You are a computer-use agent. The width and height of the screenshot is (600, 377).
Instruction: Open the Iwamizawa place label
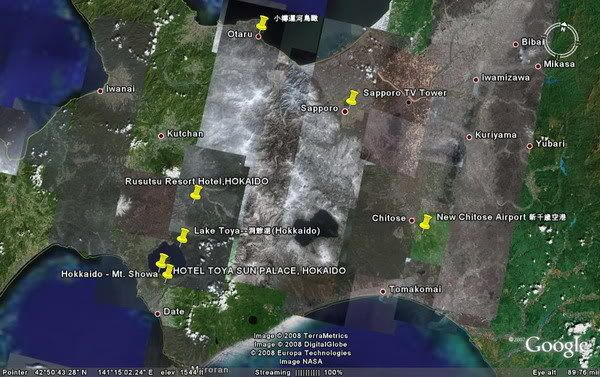(505, 78)
